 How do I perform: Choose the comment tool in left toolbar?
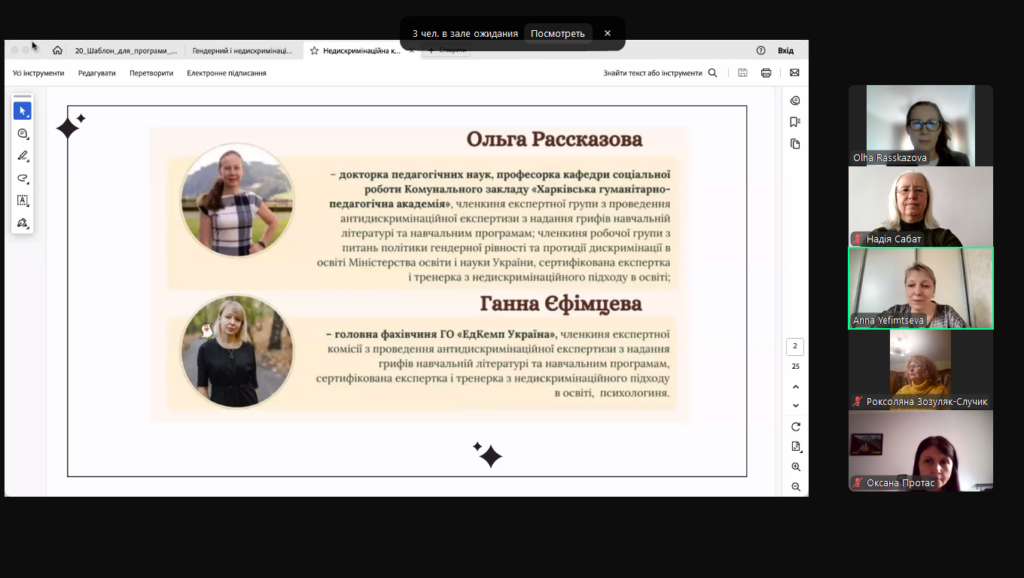pos(22,133)
